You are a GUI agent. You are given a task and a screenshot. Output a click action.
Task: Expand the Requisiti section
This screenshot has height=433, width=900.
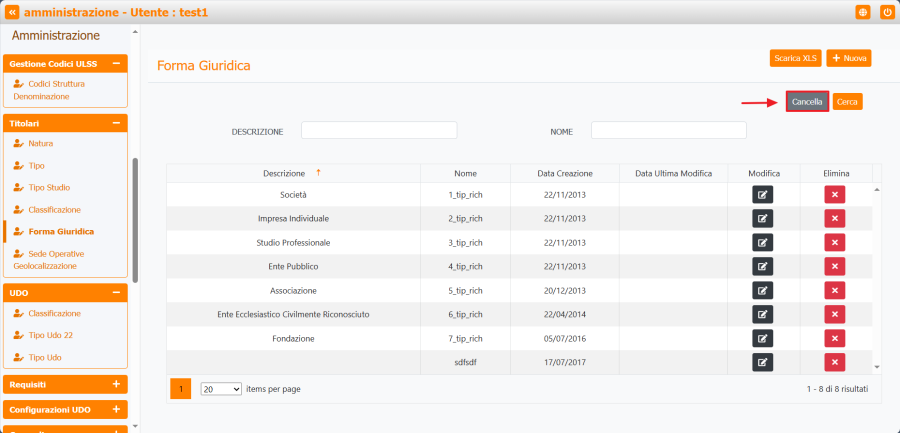point(116,384)
